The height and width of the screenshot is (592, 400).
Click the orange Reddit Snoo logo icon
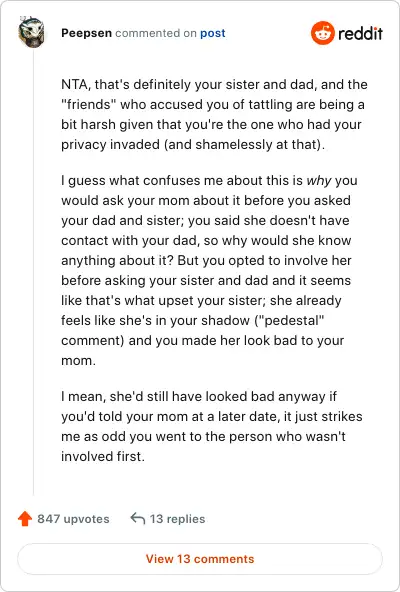point(323,33)
